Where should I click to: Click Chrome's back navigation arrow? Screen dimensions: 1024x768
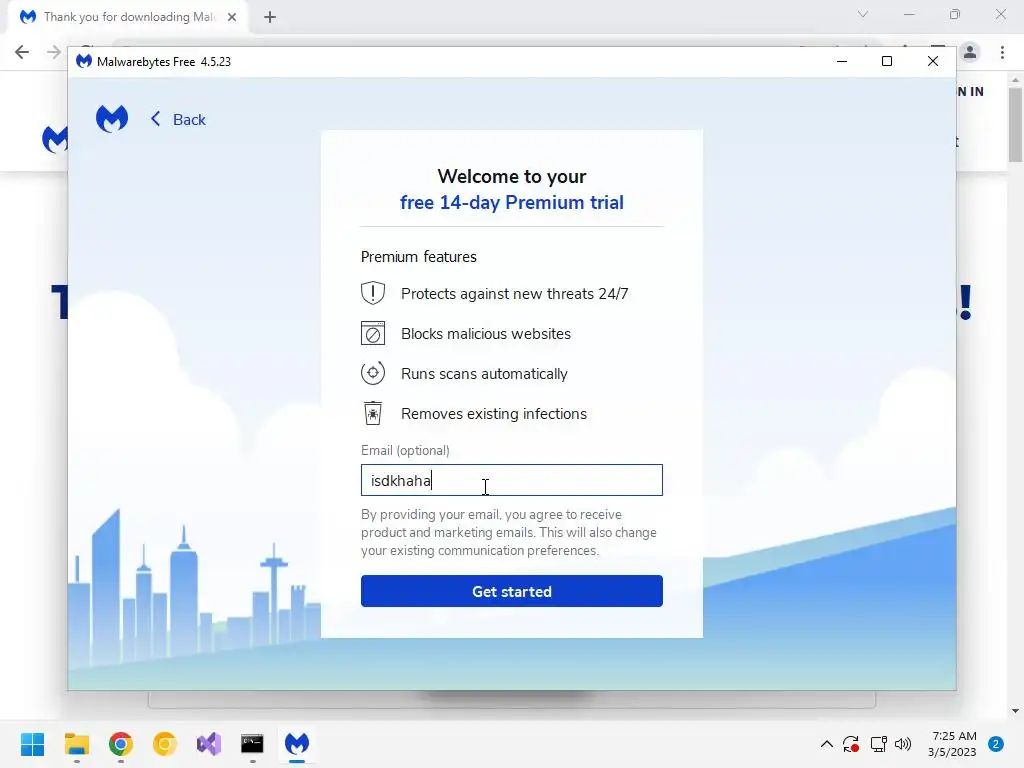coord(22,52)
